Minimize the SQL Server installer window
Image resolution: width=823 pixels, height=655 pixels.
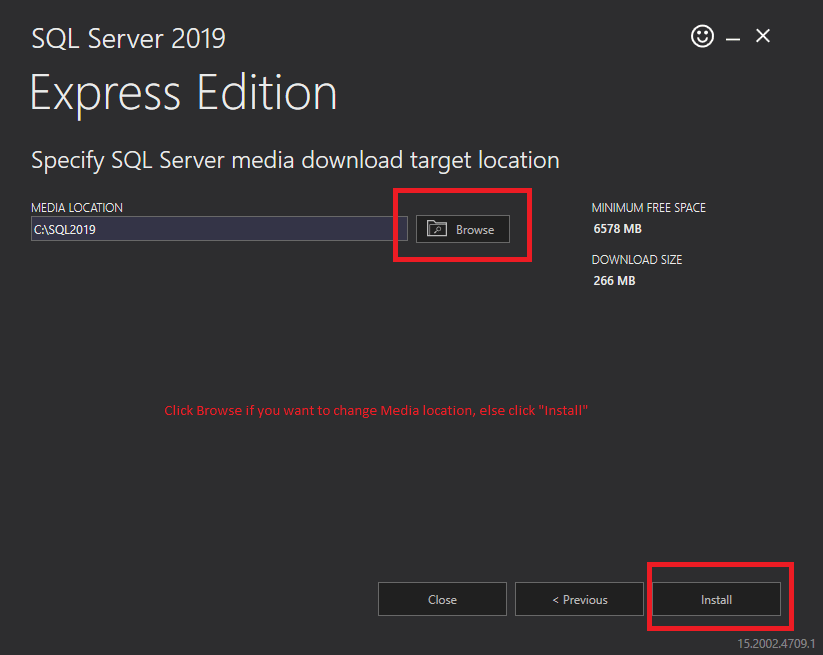733,39
